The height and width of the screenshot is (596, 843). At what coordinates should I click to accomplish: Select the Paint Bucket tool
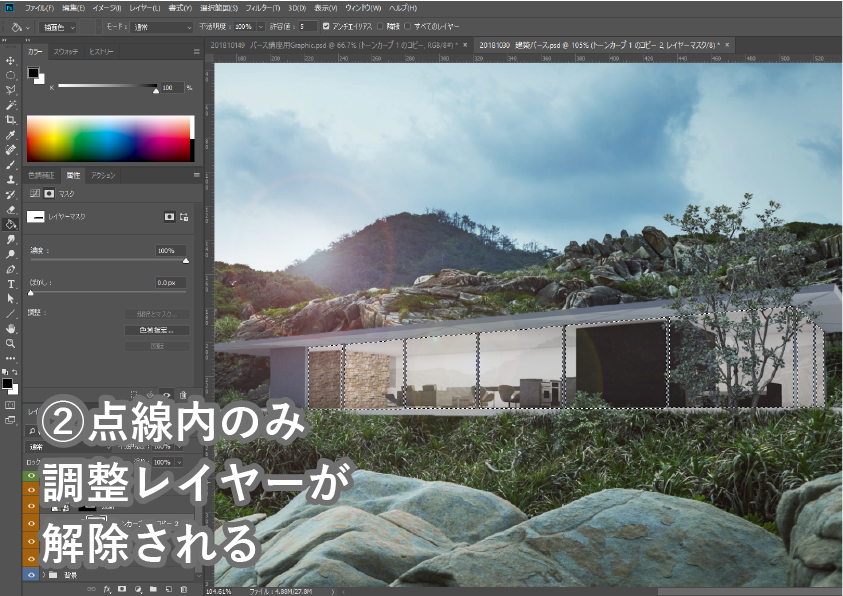click(10, 224)
